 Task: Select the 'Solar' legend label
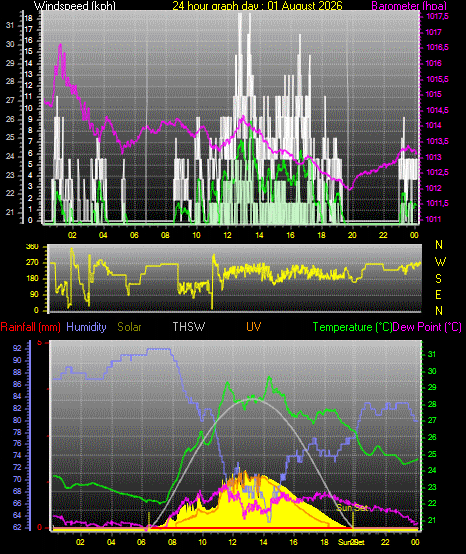pos(129,327)
